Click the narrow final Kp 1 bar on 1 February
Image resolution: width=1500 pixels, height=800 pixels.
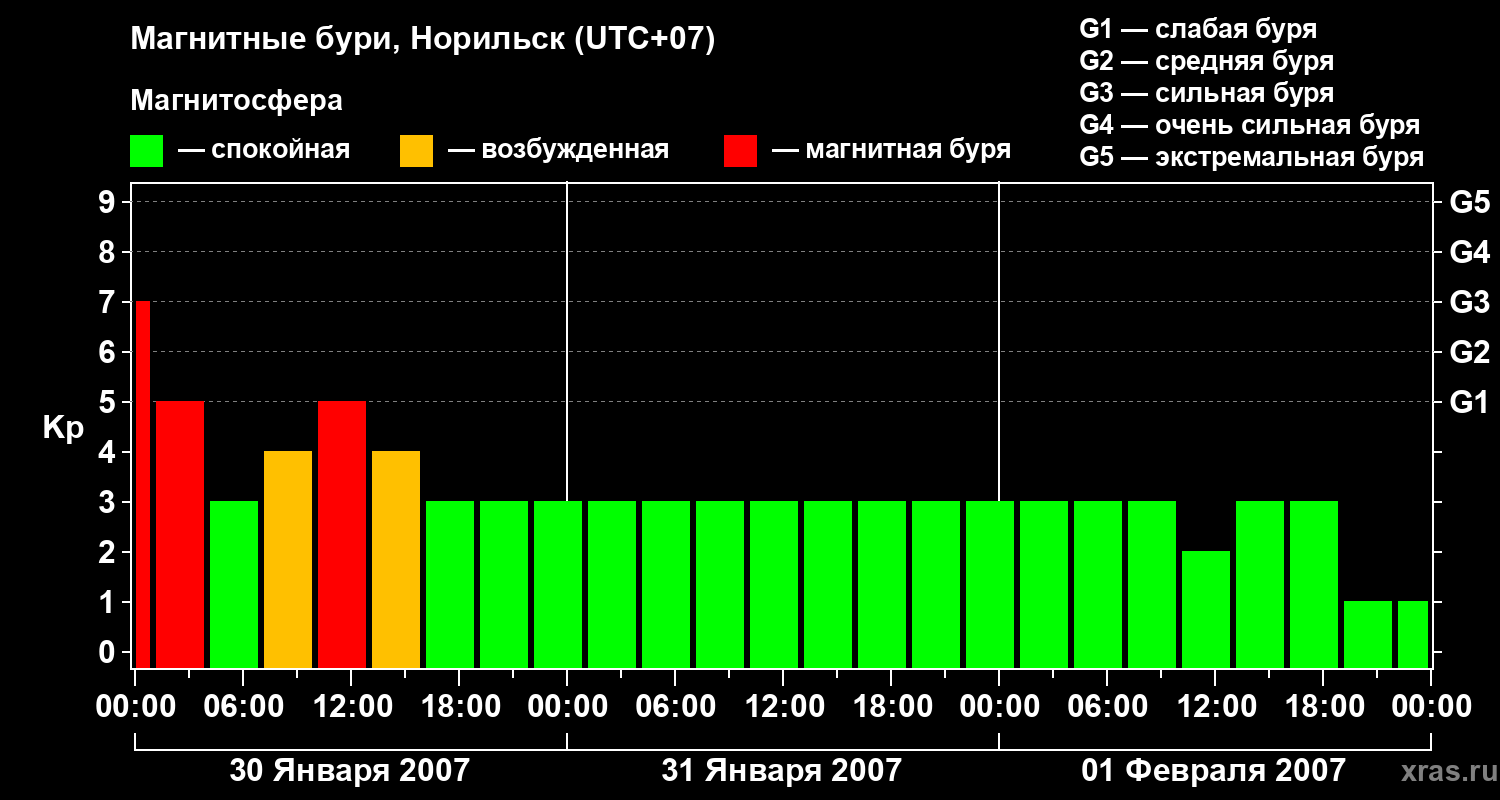click(1413, 634)
